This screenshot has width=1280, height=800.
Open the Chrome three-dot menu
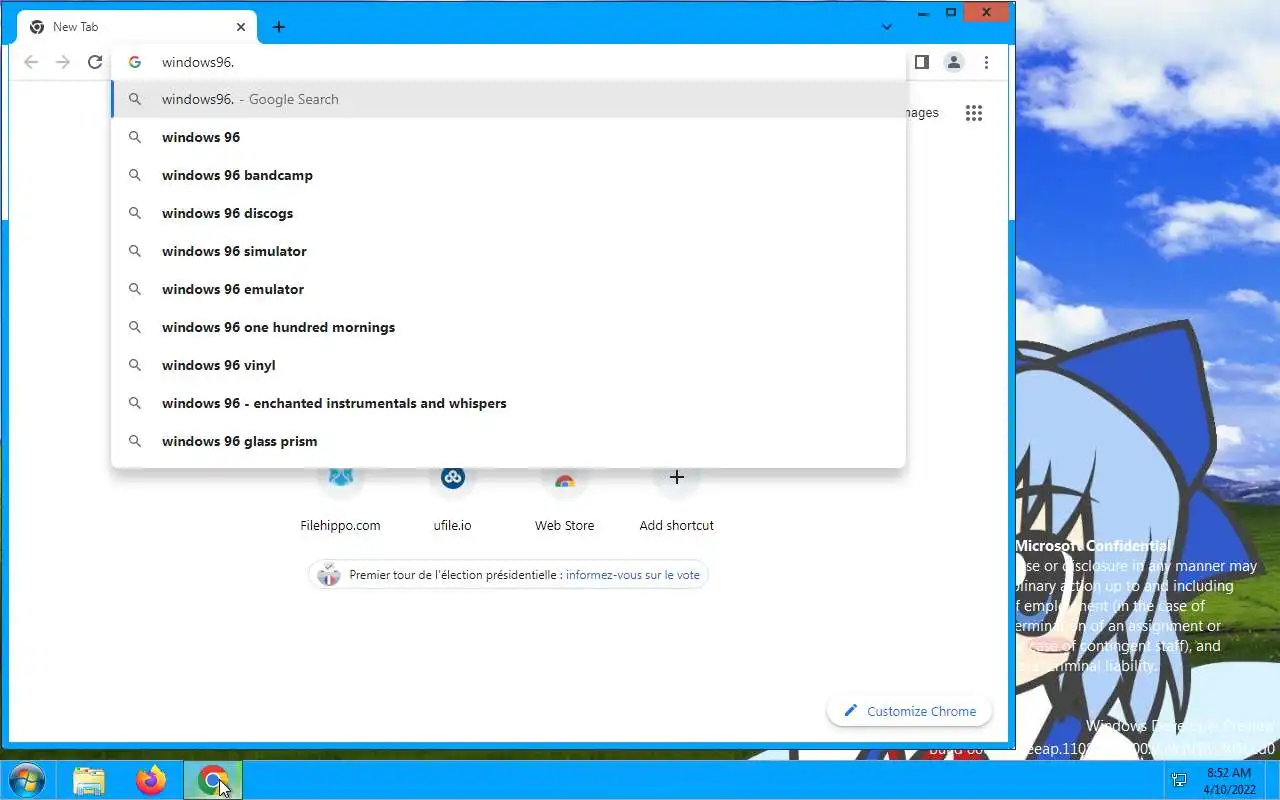click(x=986, y=62)
